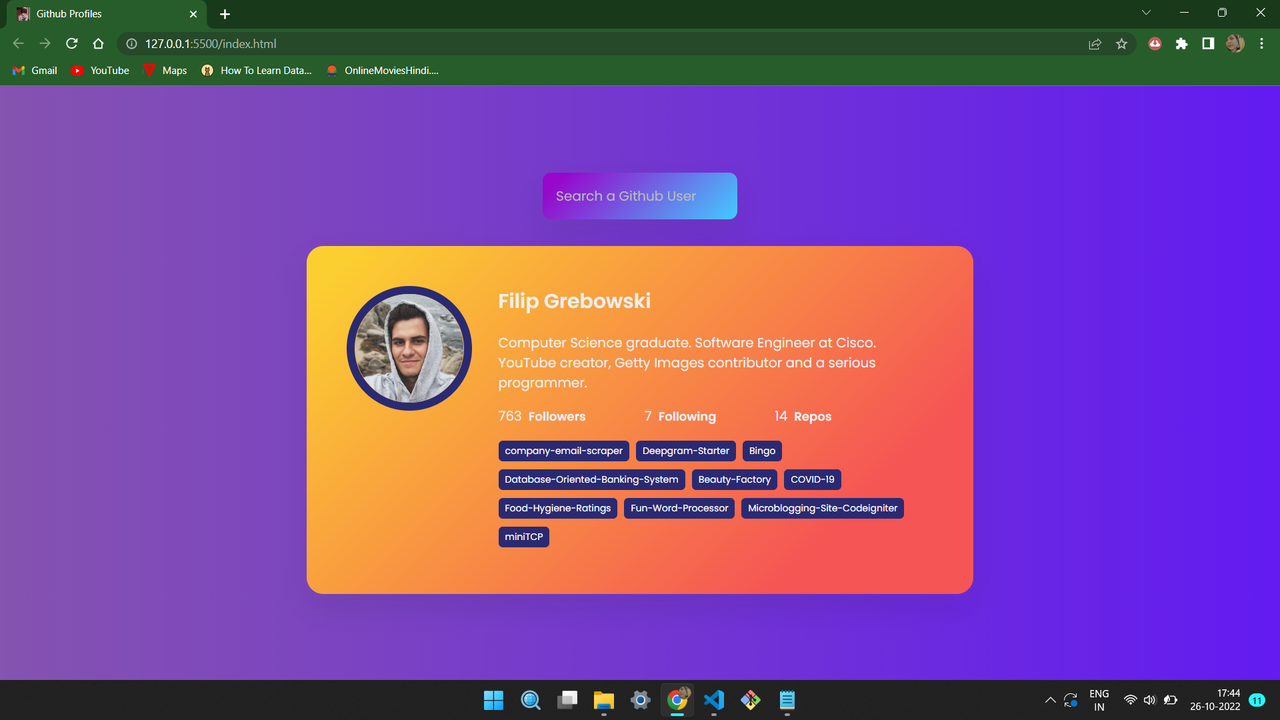Click the Search a Github User field

(x=639, y=196)
